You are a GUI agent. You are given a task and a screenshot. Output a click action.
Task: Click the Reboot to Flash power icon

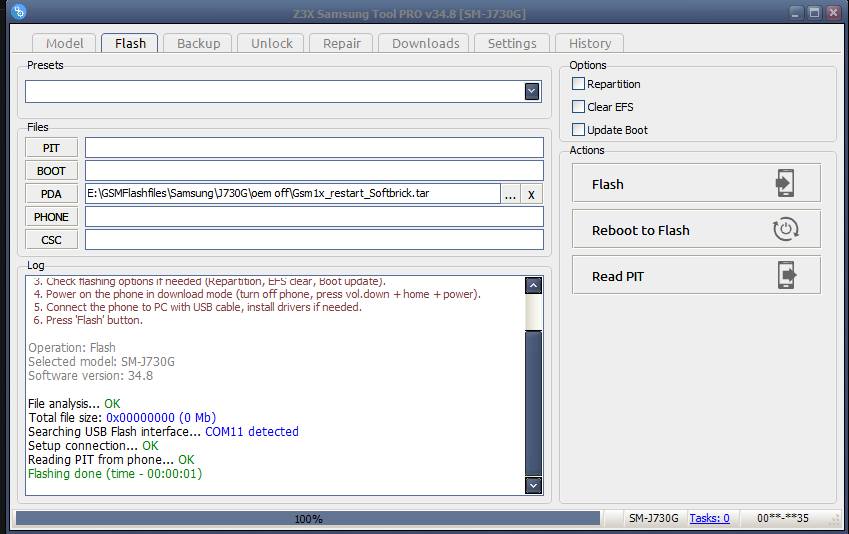[x=786, y=229]
